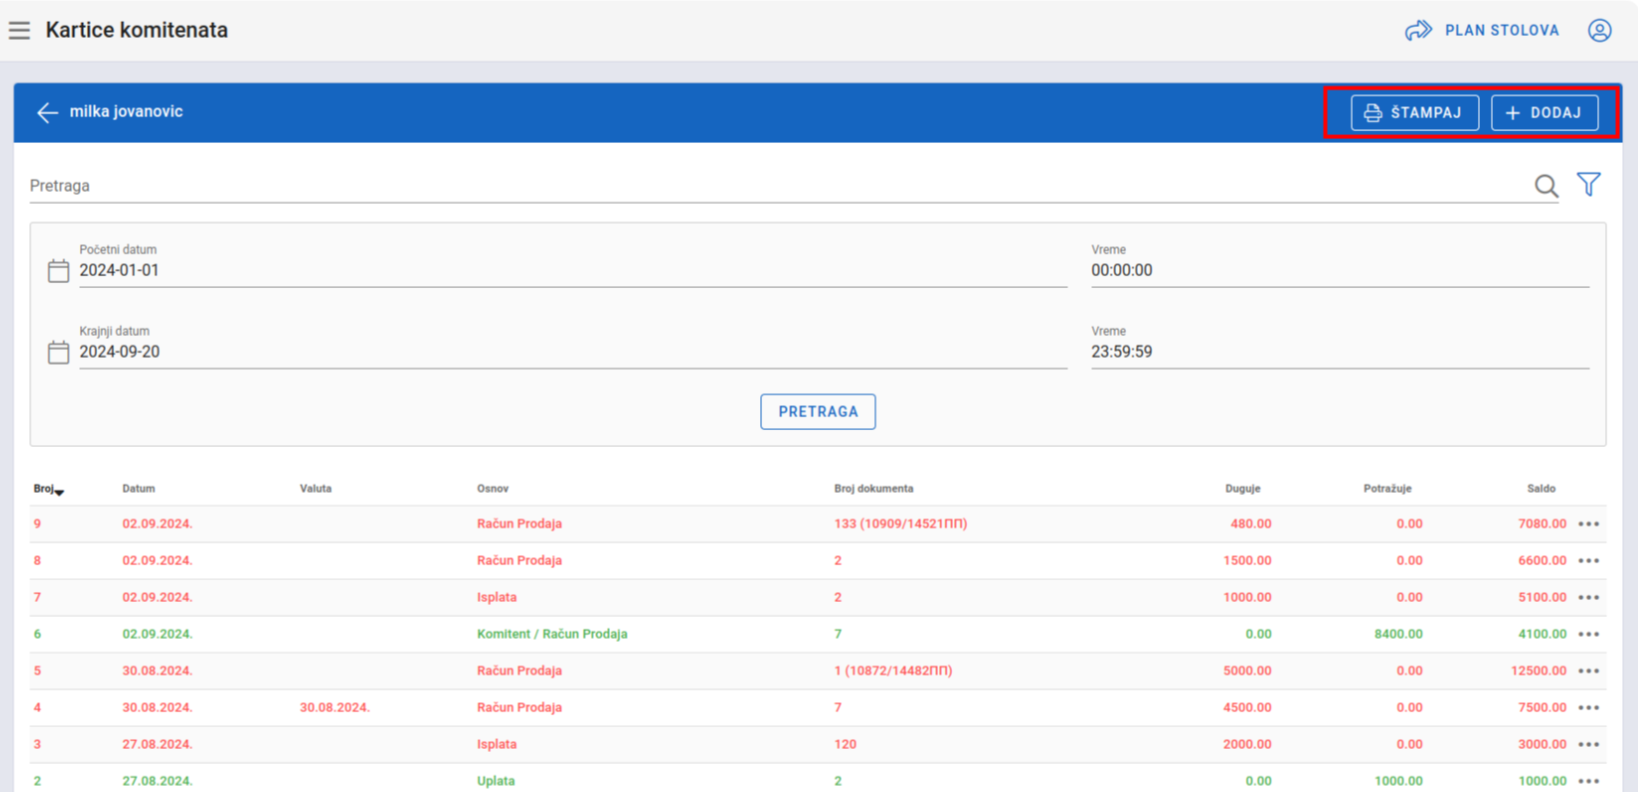Edit start Vreme field 00:00:00
This screenshot has width=1638, height=792.
[1340, 270]
